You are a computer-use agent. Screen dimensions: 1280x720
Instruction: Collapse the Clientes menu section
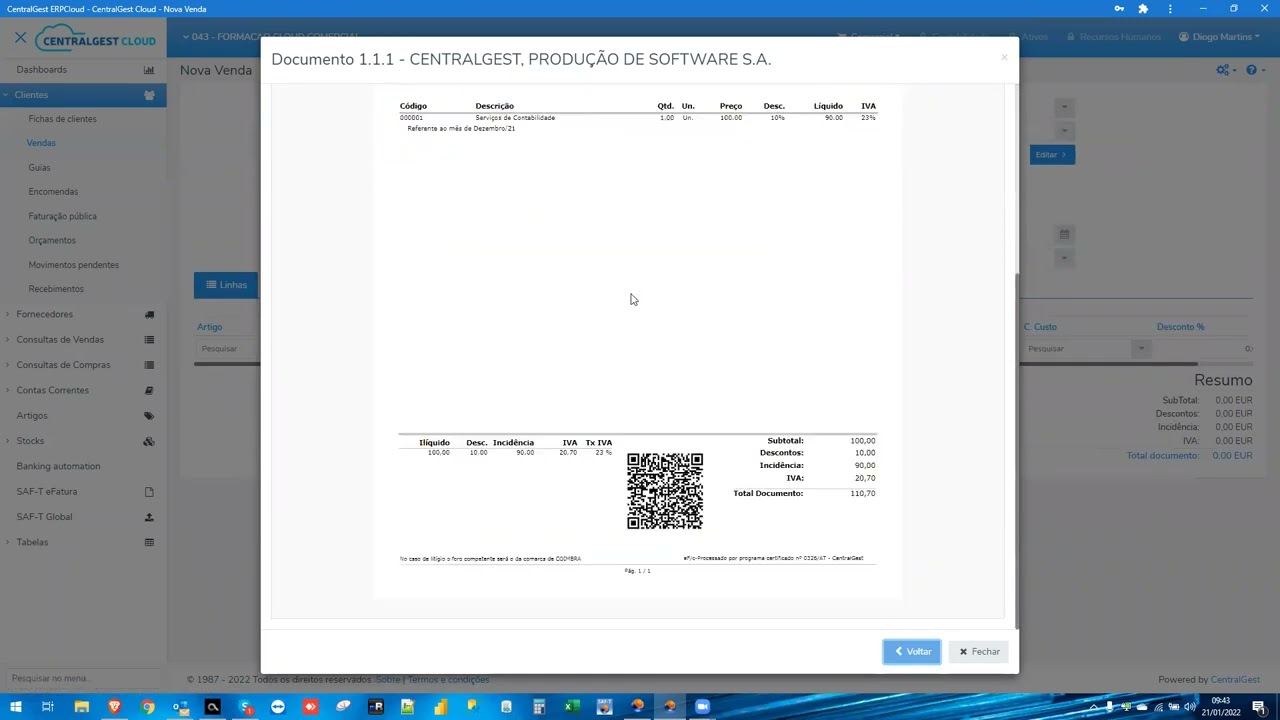click(7, 95)
